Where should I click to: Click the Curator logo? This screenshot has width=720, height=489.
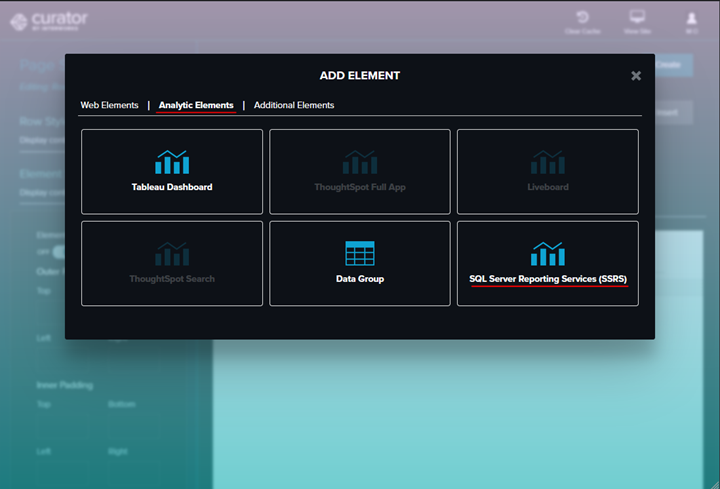tap(49, 21)
